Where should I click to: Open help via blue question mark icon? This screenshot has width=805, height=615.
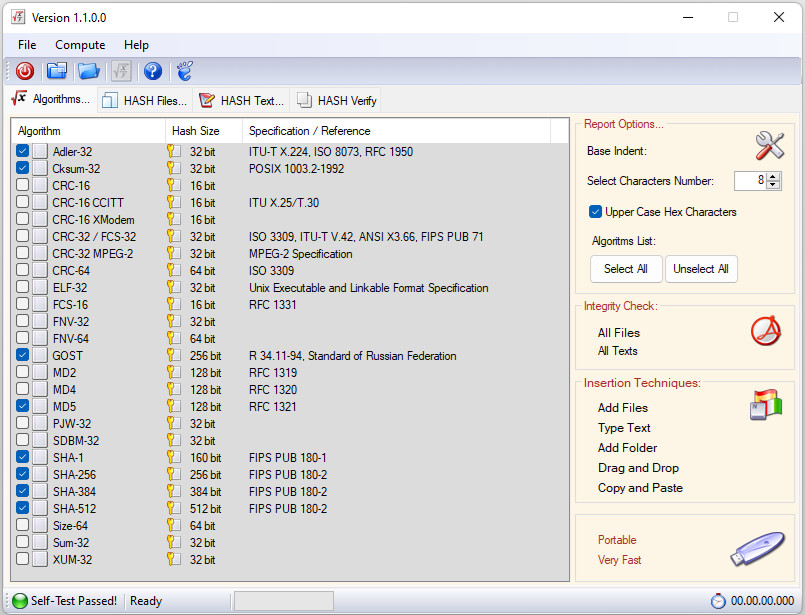coord(152,71)
